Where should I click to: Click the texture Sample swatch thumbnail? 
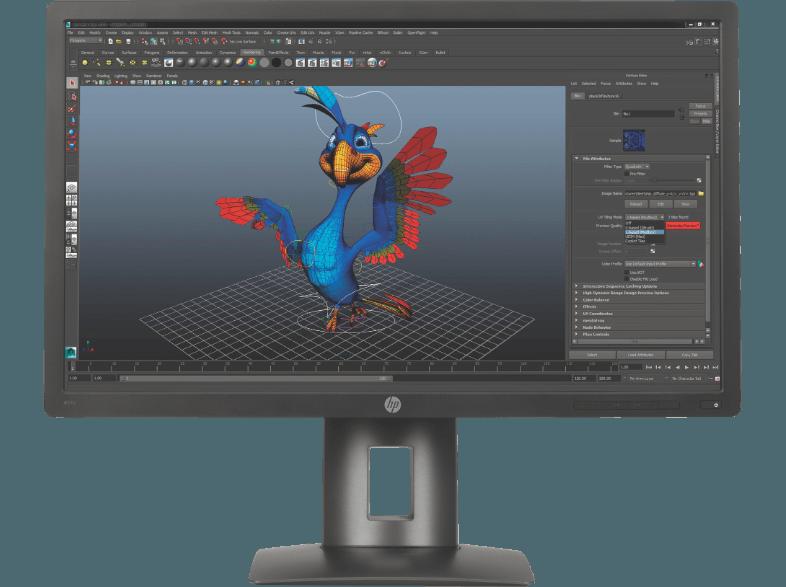(634, 140)
